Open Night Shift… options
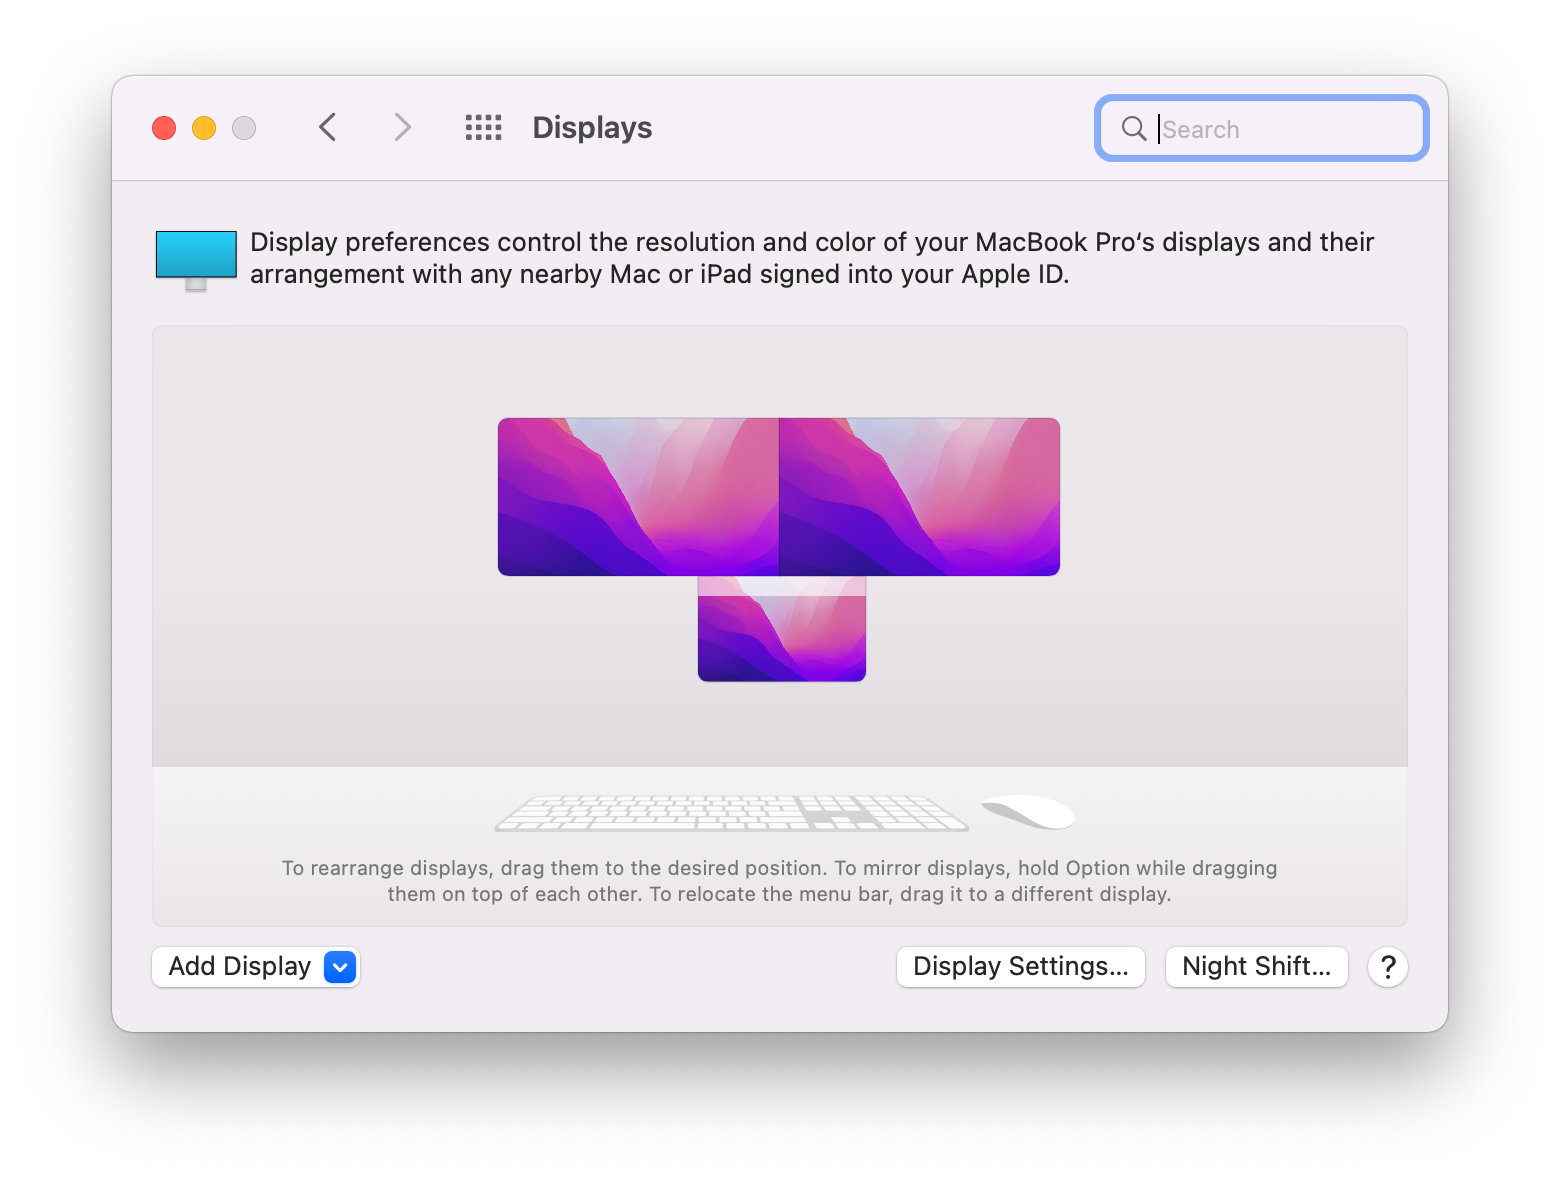Screen dimensions: 1560x1180 [1256, 966]
